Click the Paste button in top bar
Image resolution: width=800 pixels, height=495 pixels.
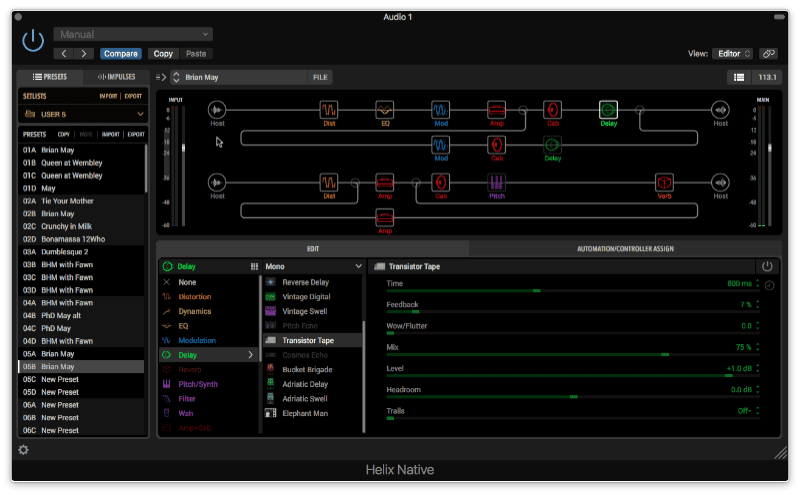click(196, 54)
